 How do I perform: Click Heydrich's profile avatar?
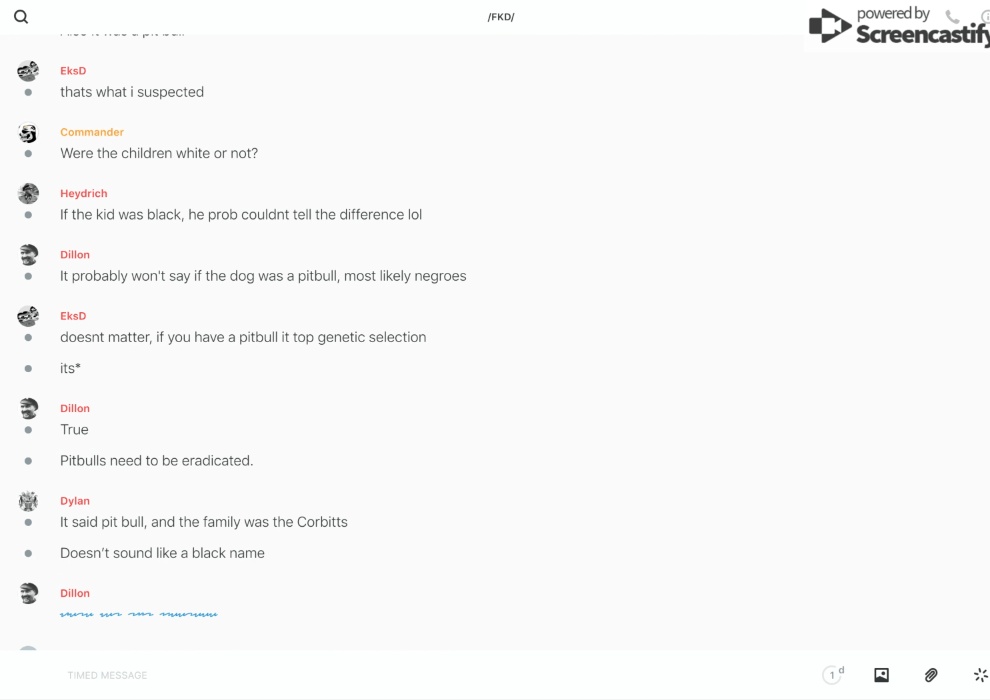pos(28,194)
